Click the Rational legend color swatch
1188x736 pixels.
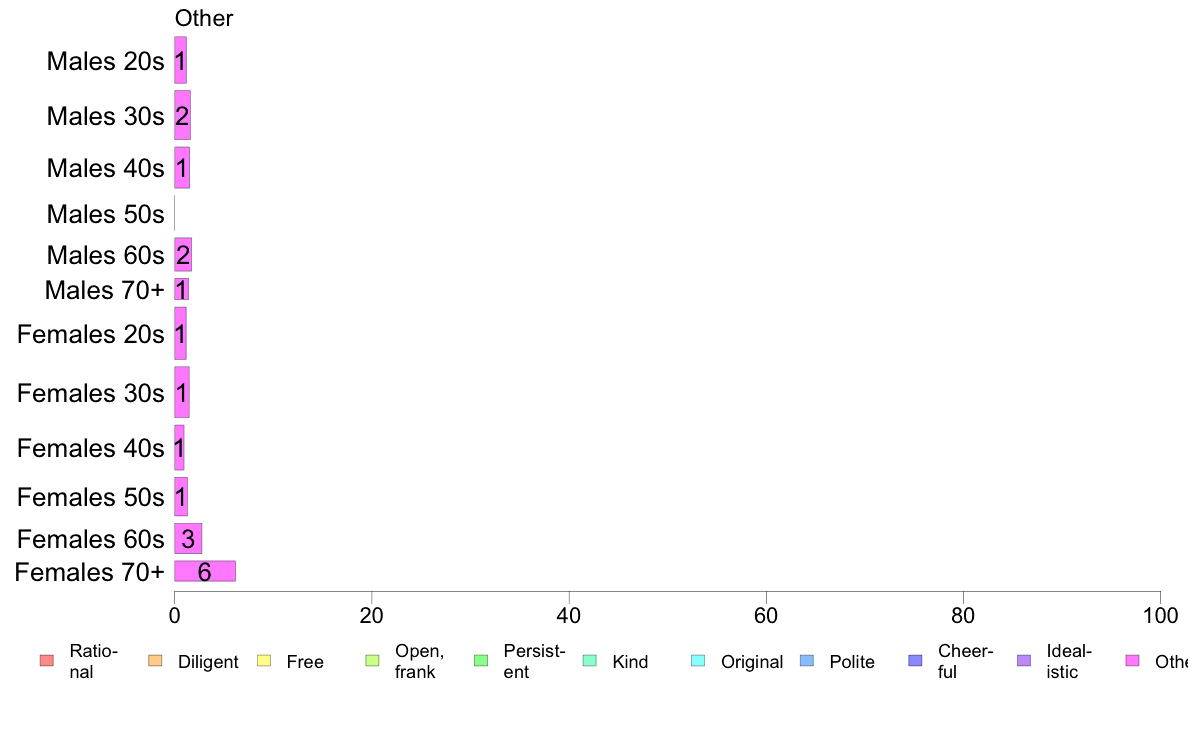click(47, 661)
